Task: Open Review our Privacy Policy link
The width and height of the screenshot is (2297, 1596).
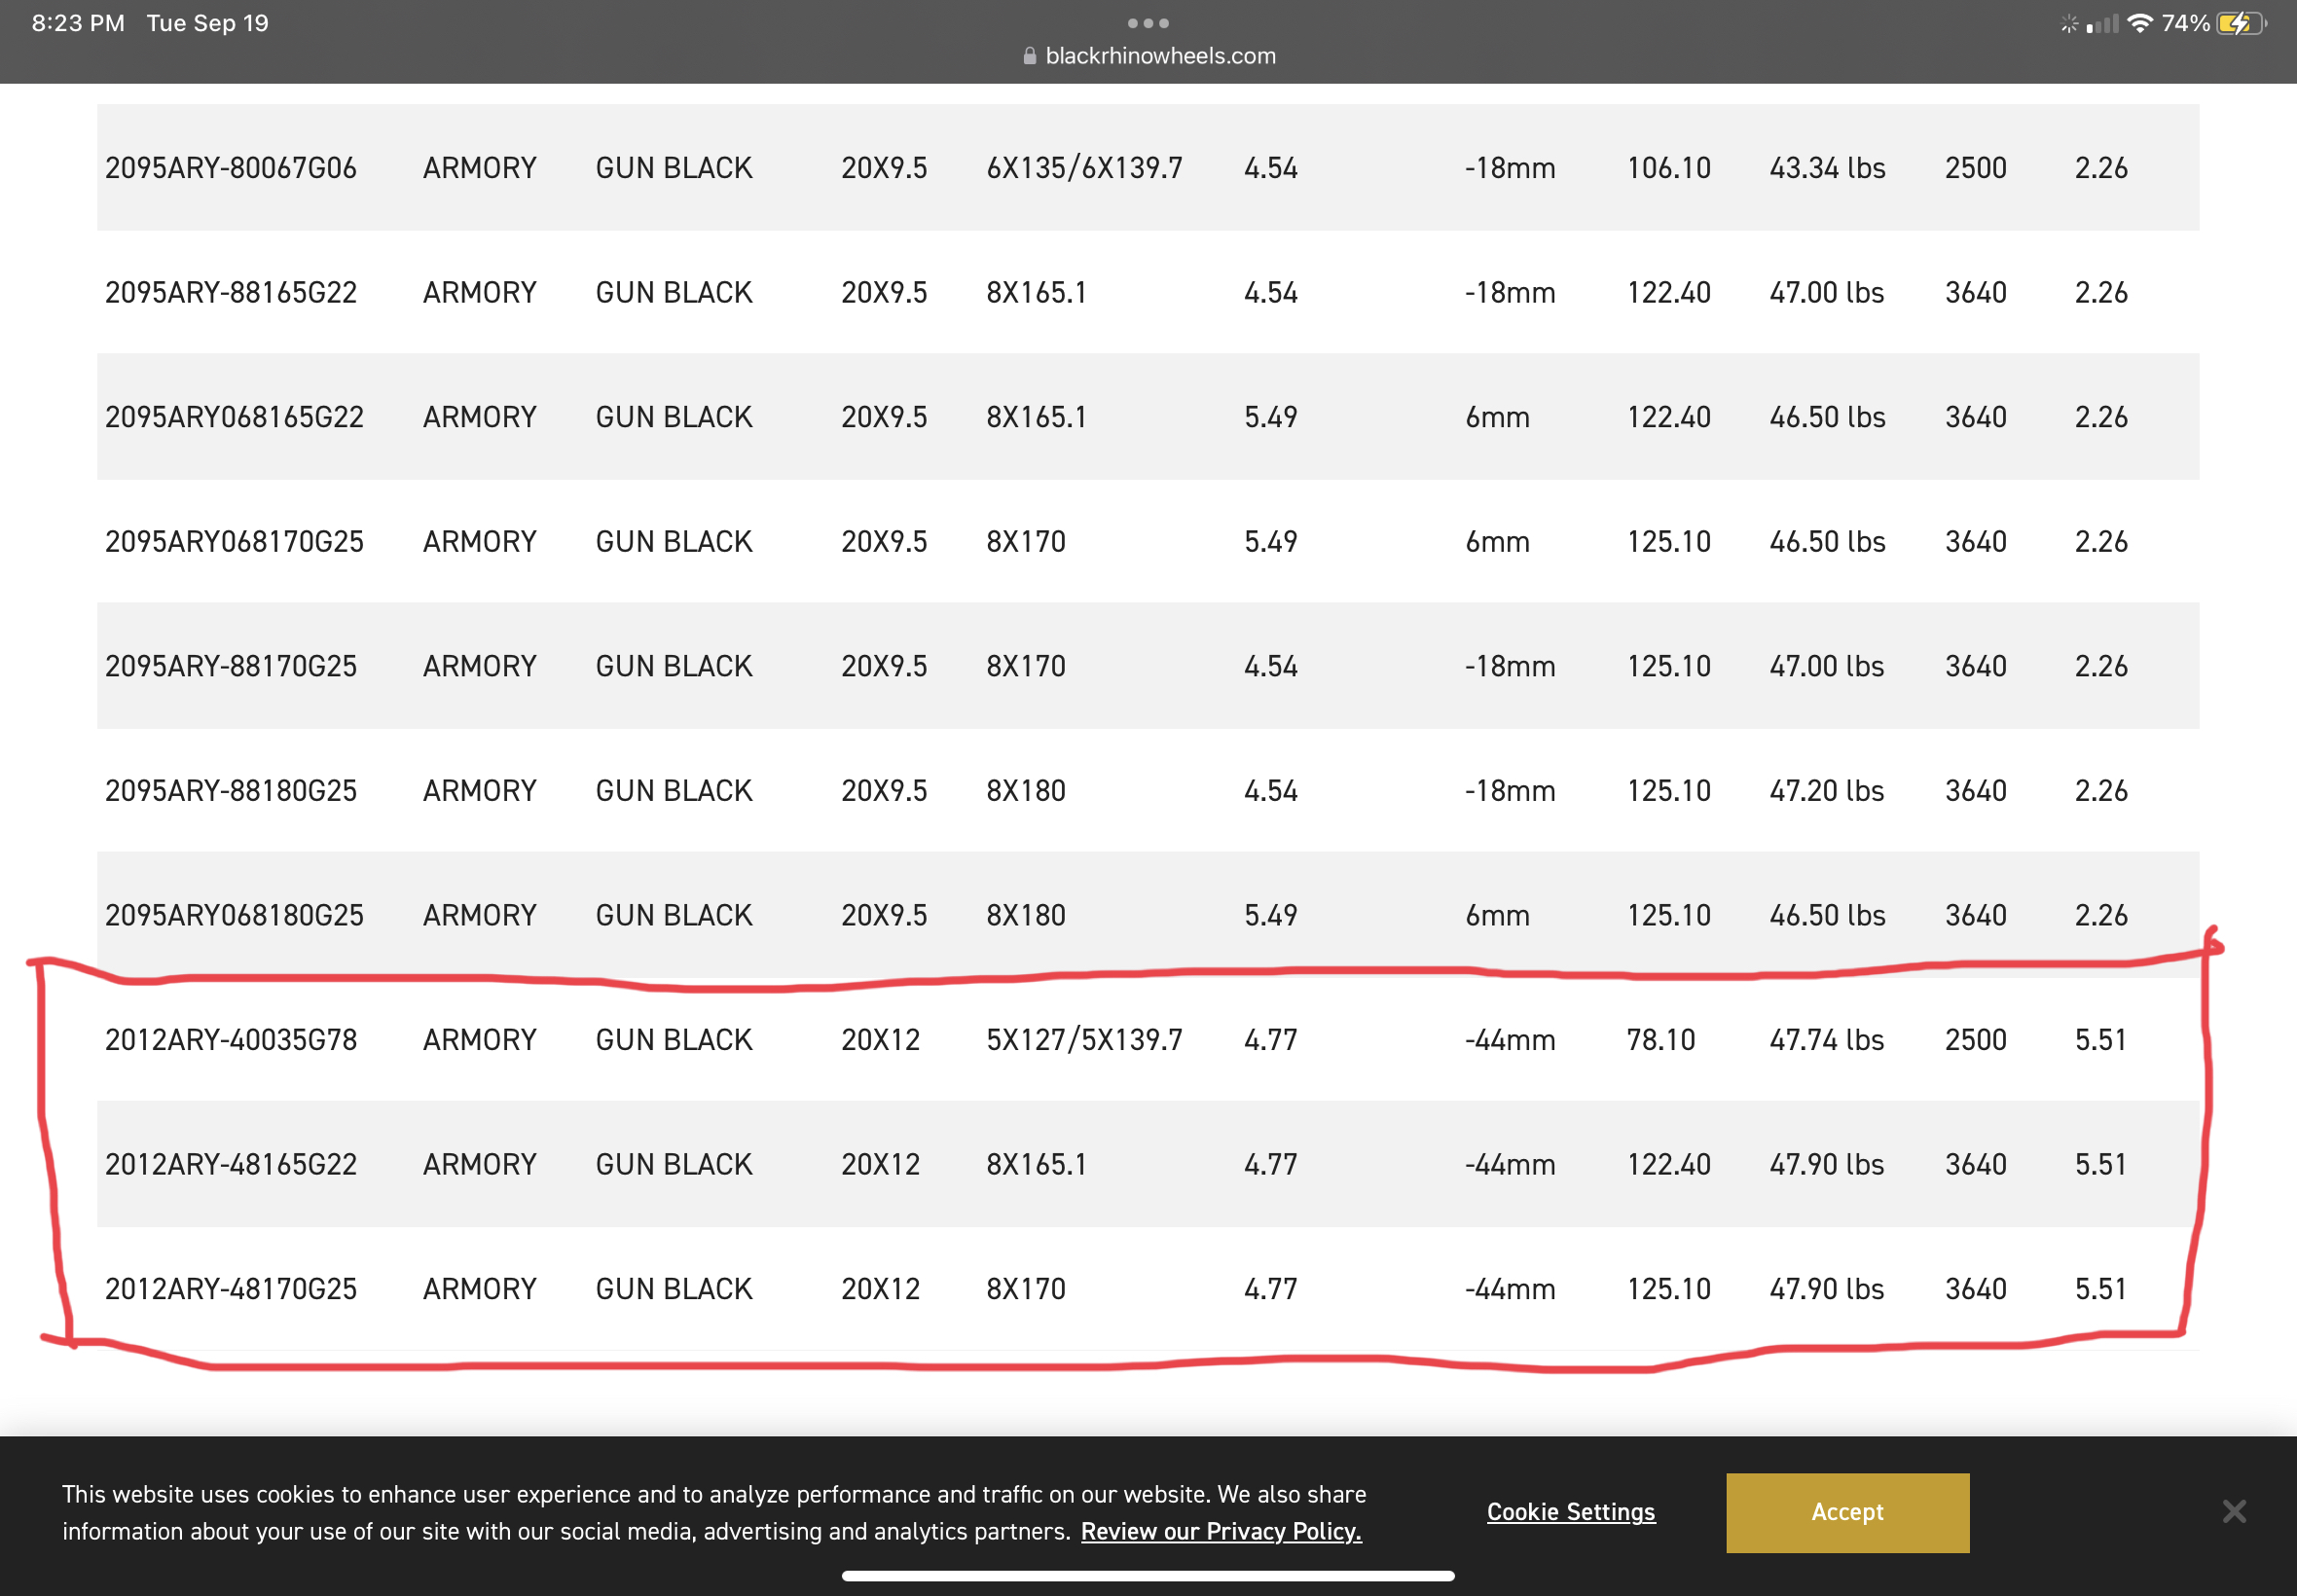Action: pos(1220,1531)
